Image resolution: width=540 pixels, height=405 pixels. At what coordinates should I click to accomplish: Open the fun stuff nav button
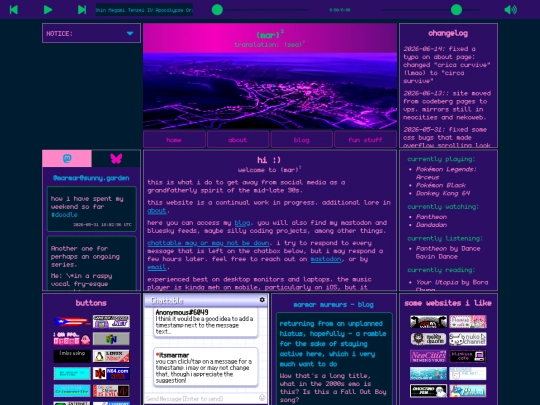click(365, 140)
